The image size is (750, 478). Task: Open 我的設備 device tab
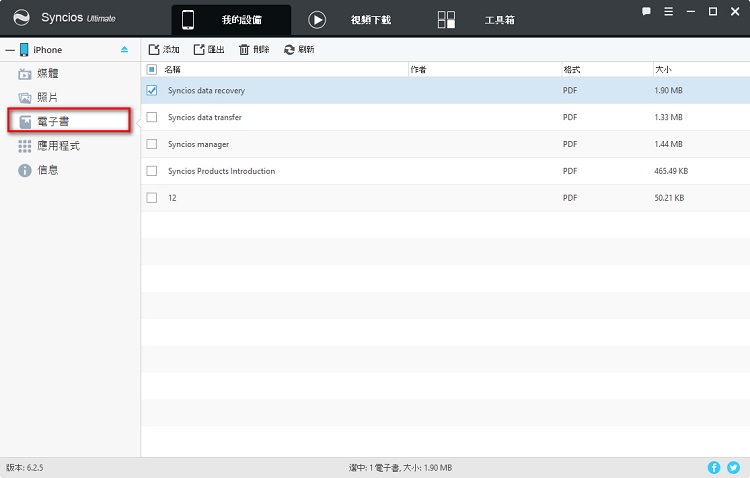point(231,20)
